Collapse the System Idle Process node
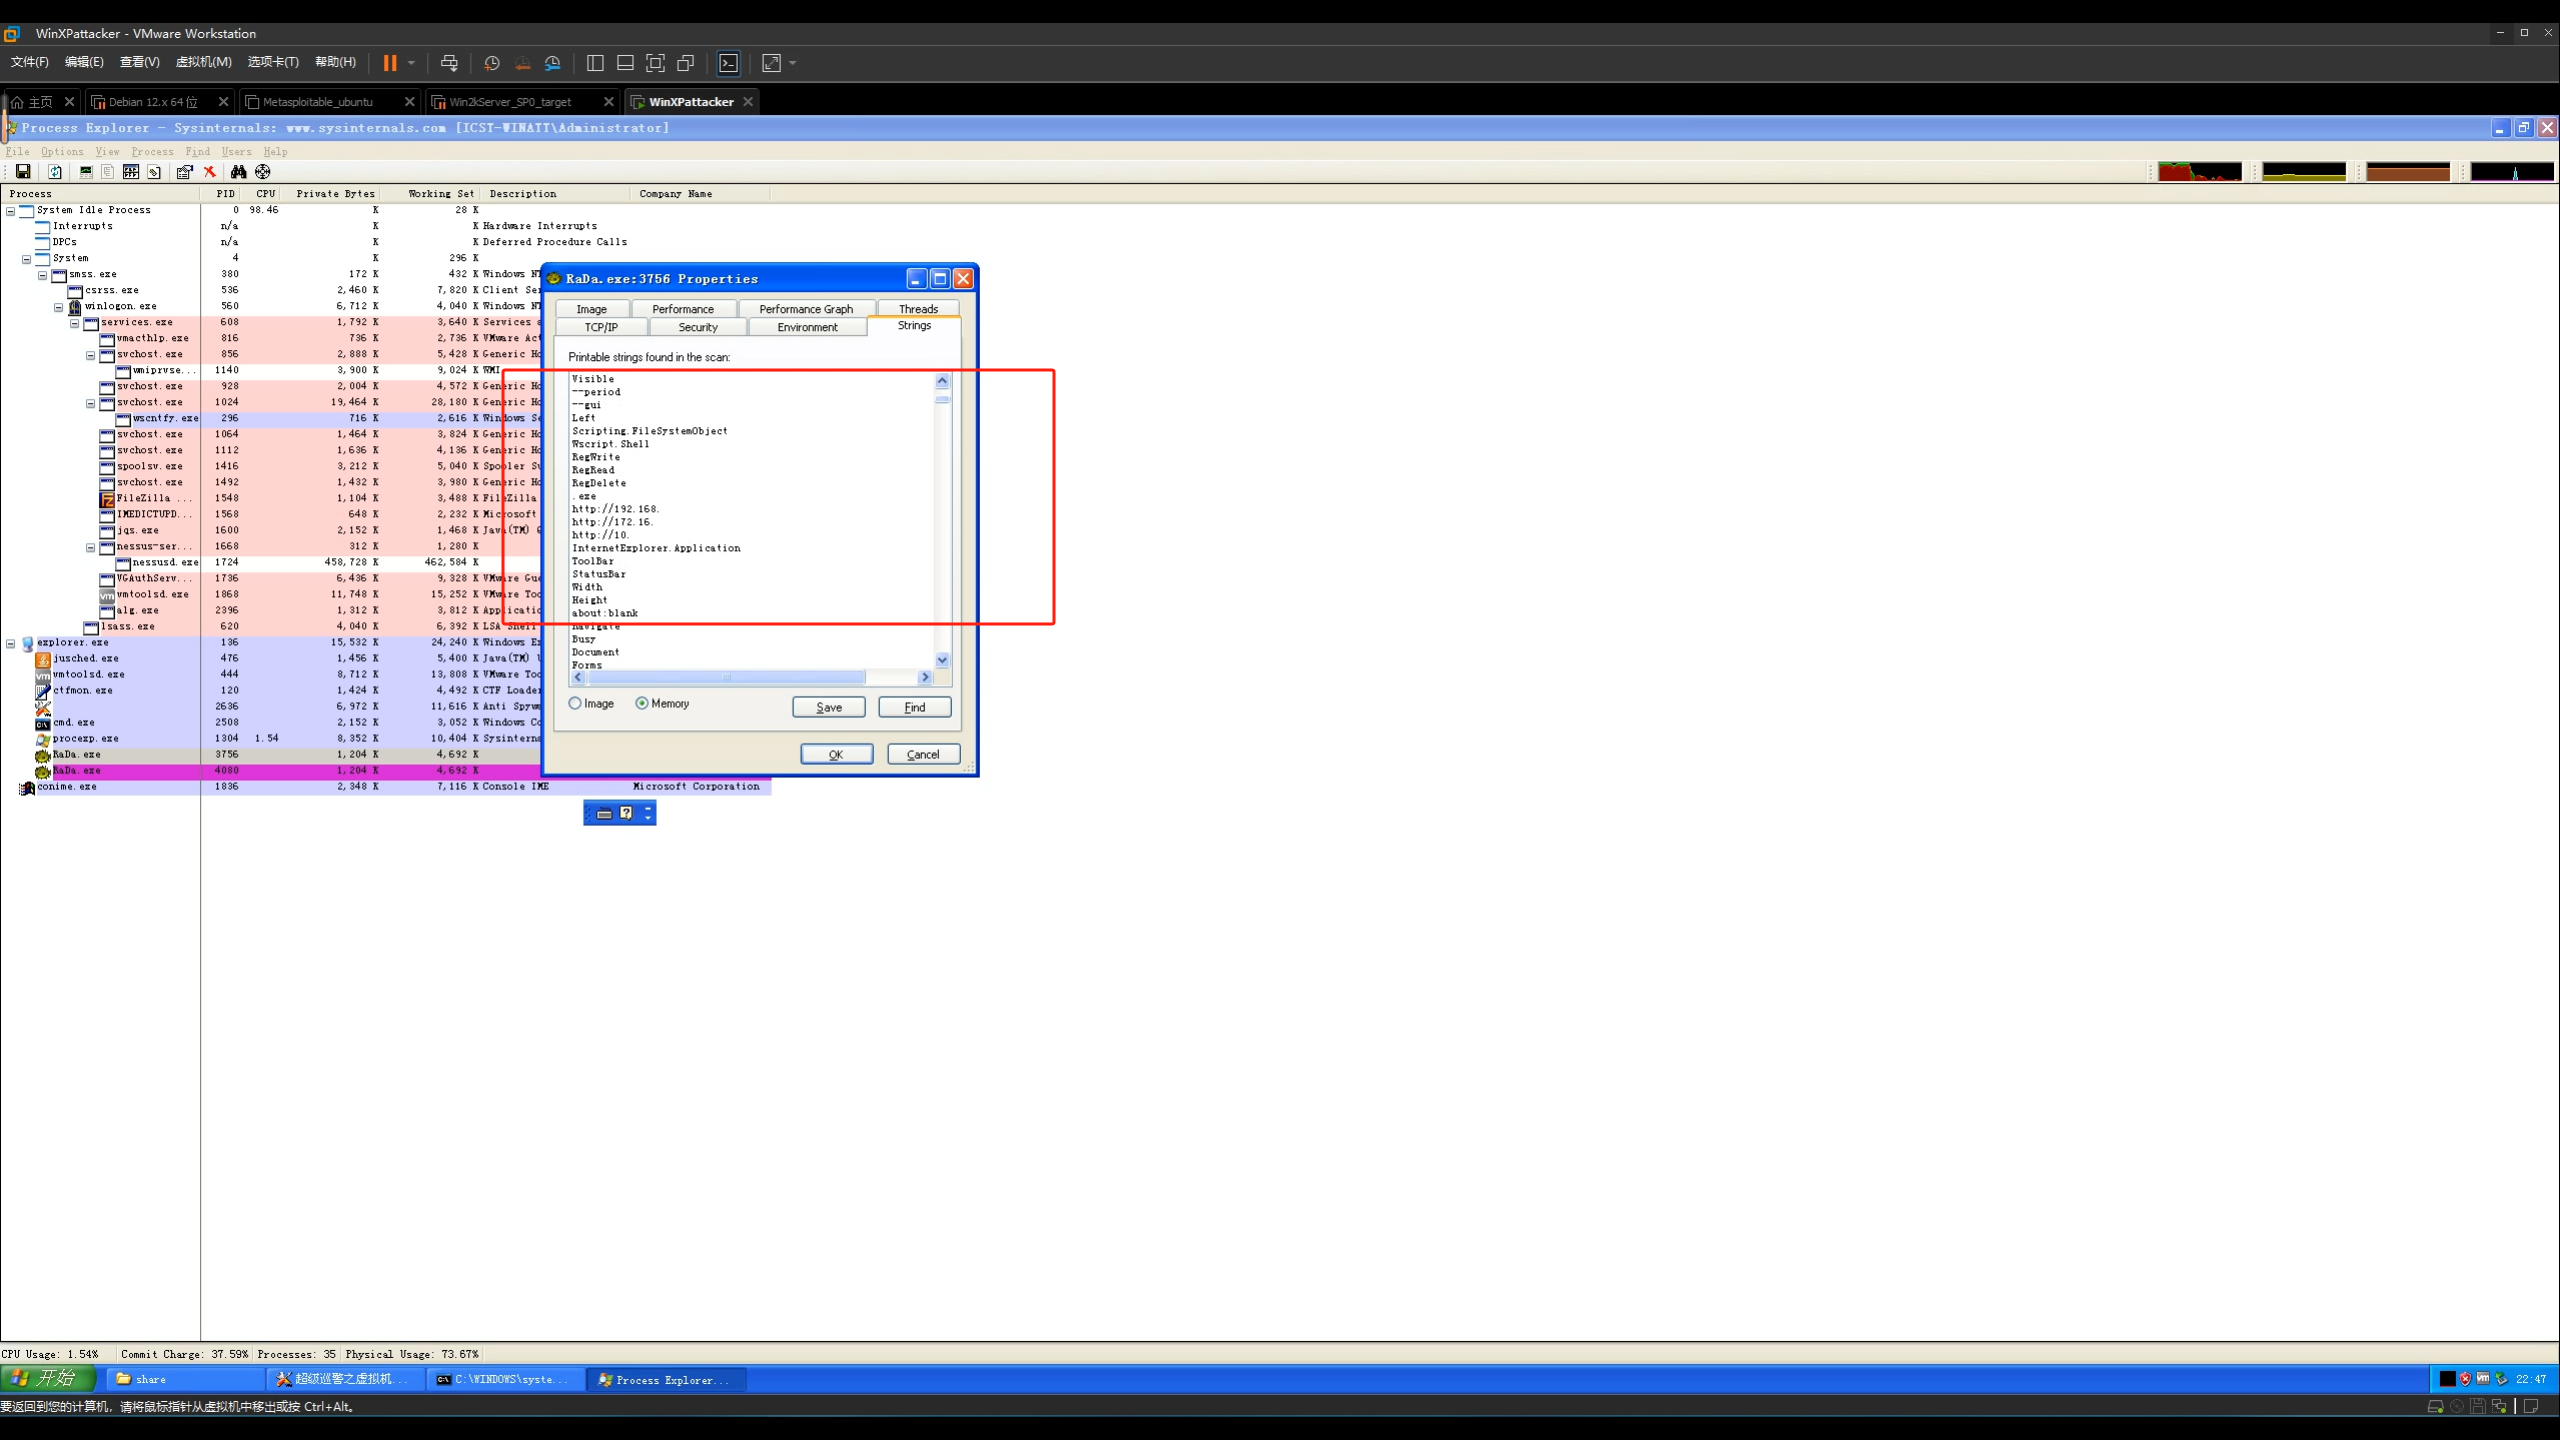The height and width of the screenshot is (1440, 2560). [11, 211]
